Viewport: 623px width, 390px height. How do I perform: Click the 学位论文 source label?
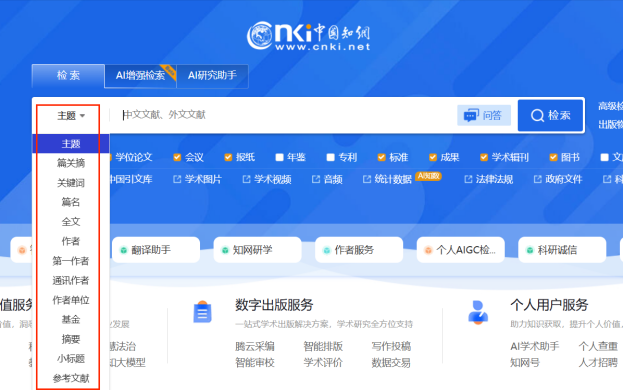(x=134, y=157)
